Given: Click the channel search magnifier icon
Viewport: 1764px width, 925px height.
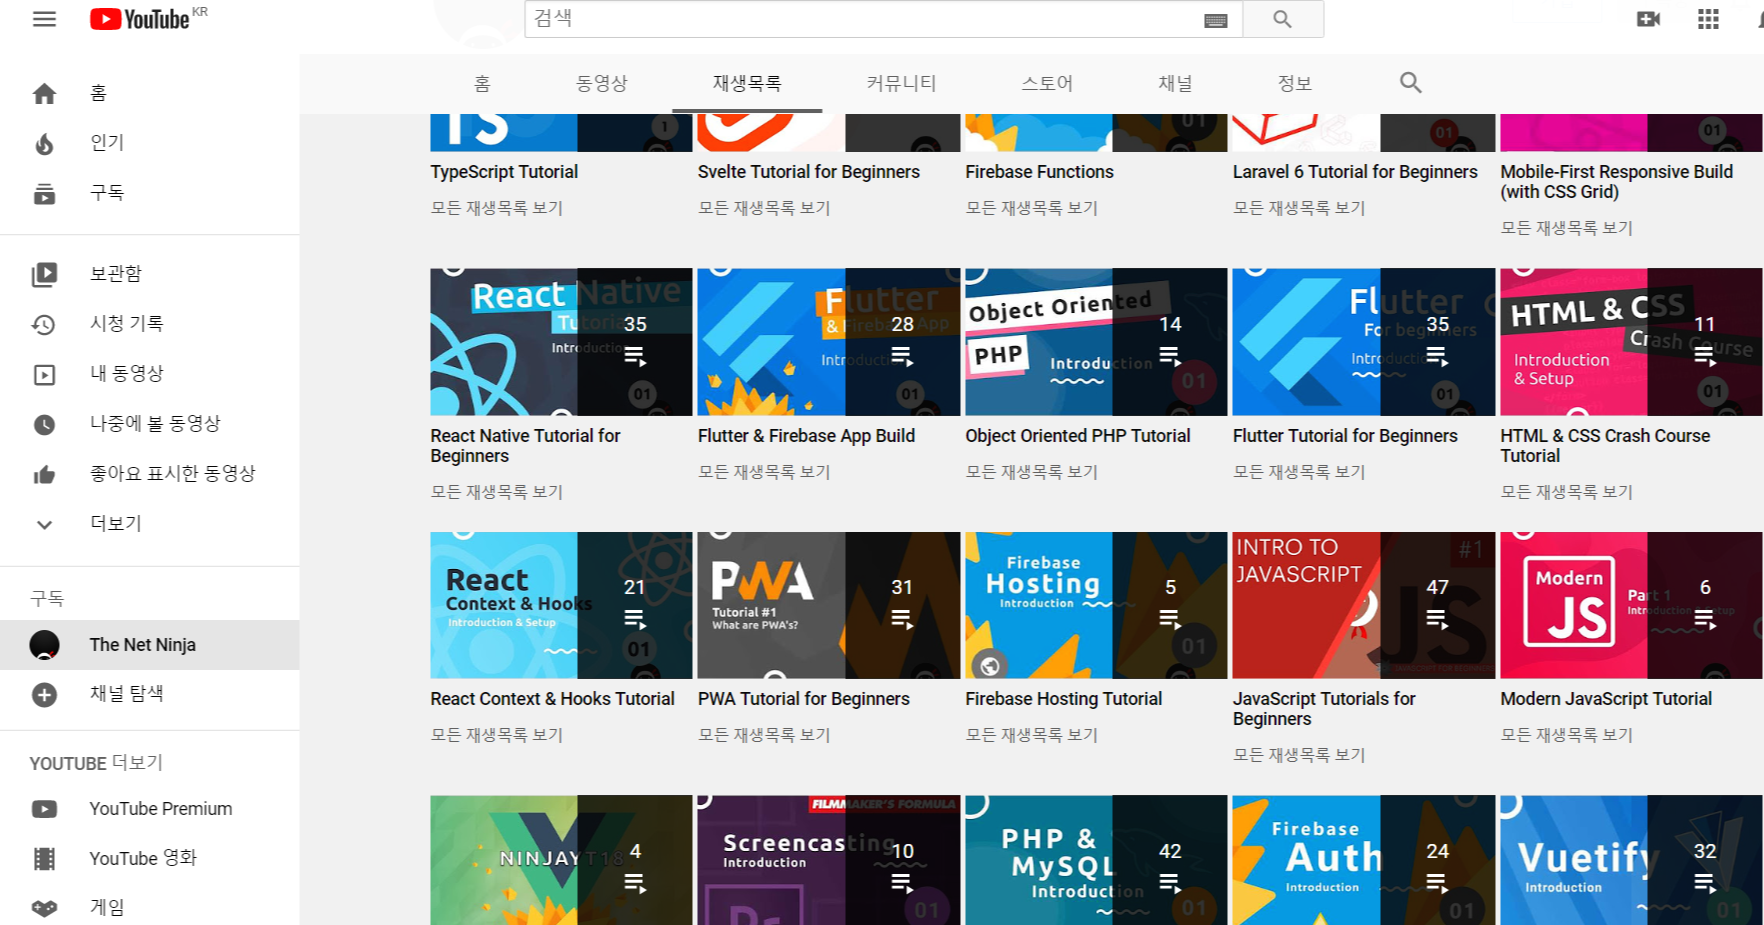Looking at the screenshot, I should (x=1410, y=83).
